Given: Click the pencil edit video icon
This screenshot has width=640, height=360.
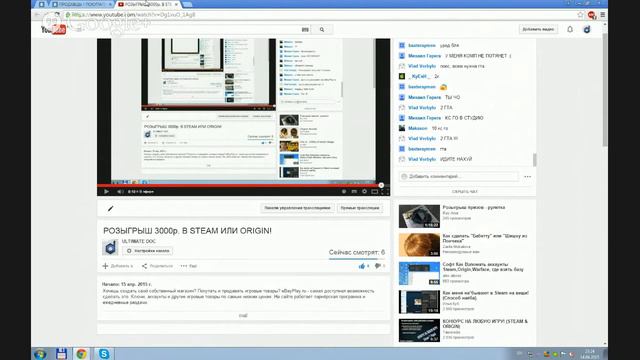Looking at the screenshot, I should (x=110, y=209).
